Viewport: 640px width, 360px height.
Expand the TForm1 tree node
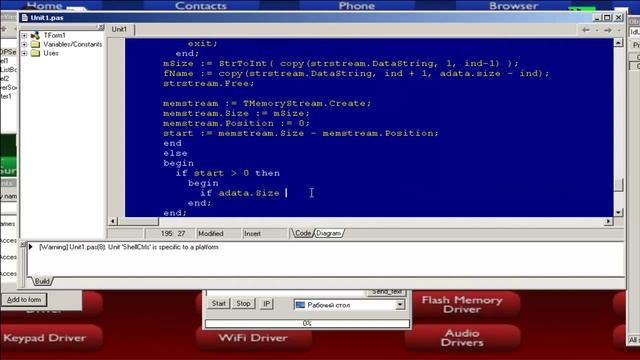click(x=24, y=36)
